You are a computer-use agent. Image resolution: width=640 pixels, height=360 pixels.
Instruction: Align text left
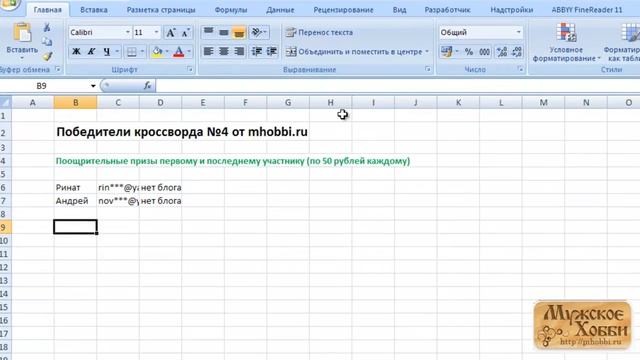click(x=209, y=51)
